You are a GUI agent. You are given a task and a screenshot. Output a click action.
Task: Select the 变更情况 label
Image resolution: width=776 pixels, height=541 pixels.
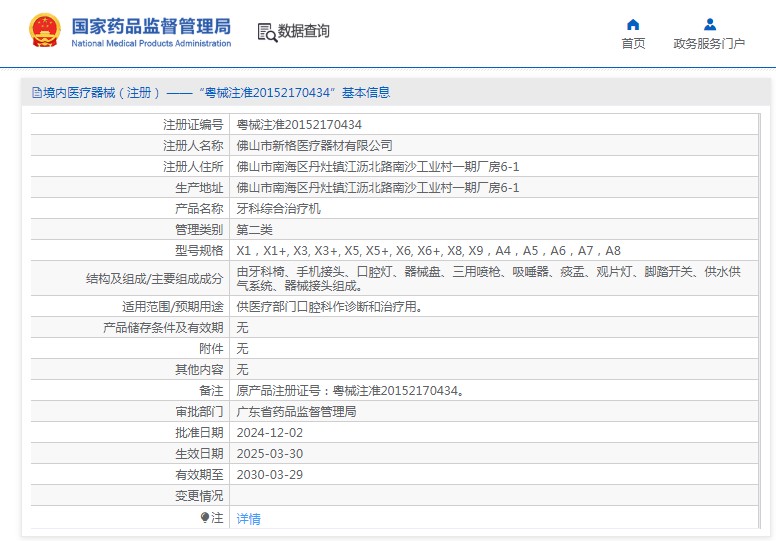pyautogui.click(x=199, y=496)
